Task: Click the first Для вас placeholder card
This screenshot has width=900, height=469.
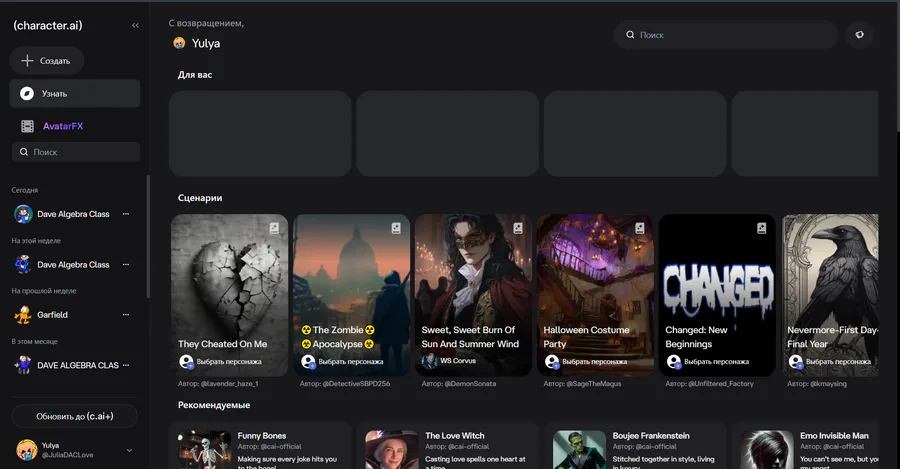Action: (260, 133)
